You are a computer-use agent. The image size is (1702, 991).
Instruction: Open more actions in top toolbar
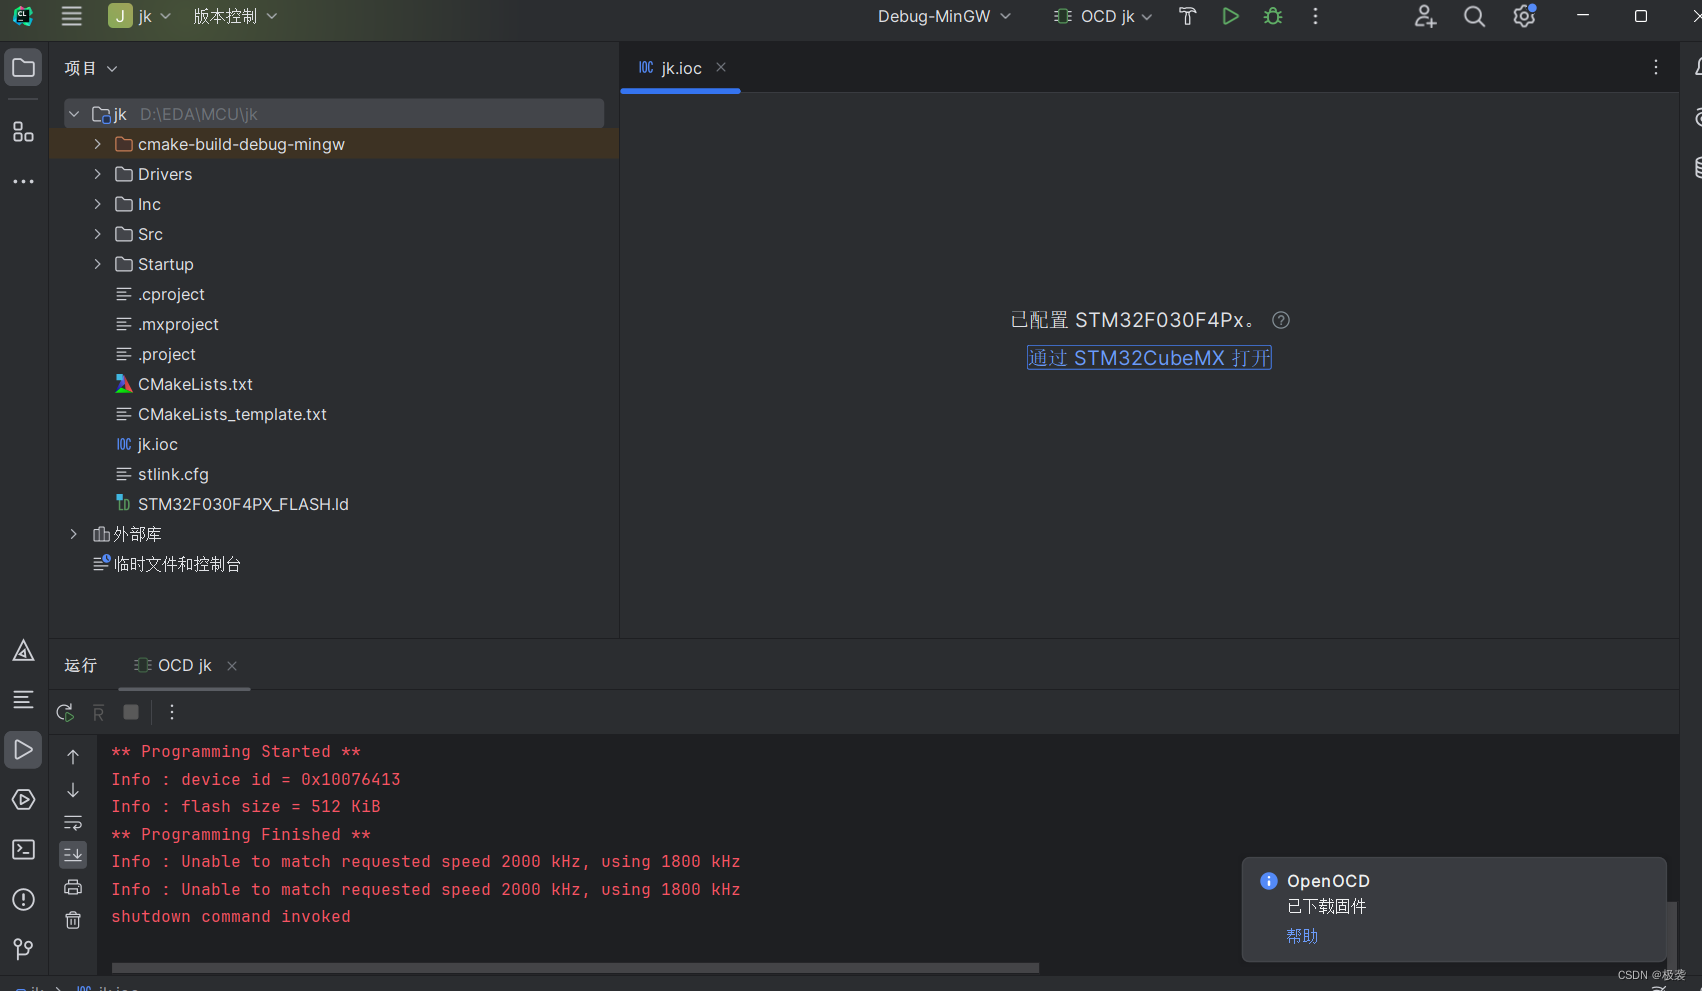click(x=1315, y=16)
